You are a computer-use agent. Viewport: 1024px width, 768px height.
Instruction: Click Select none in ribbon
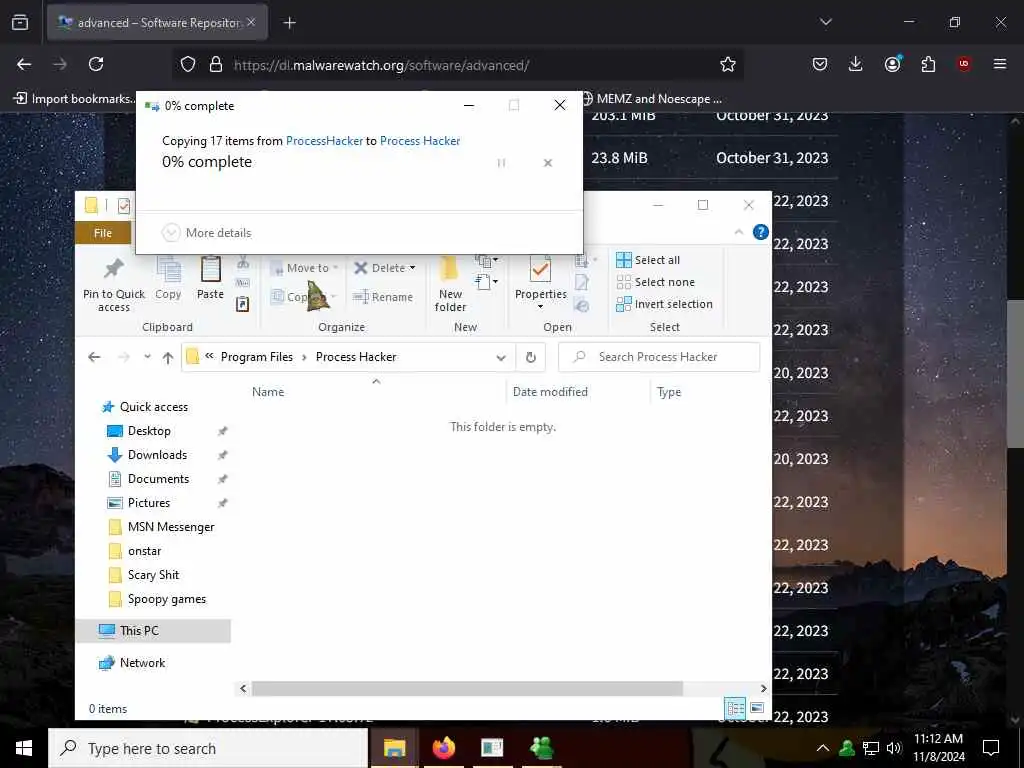656,282
